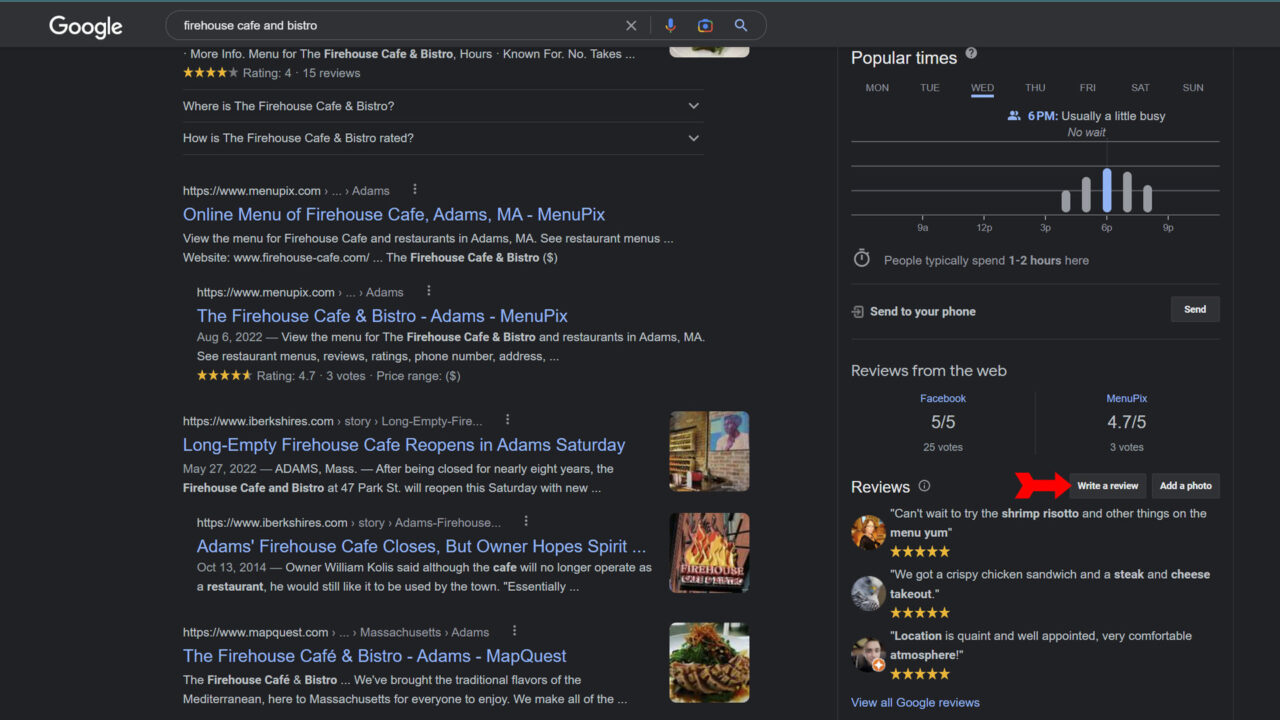Click the "Write a review" button

(x=1107, y=485)
